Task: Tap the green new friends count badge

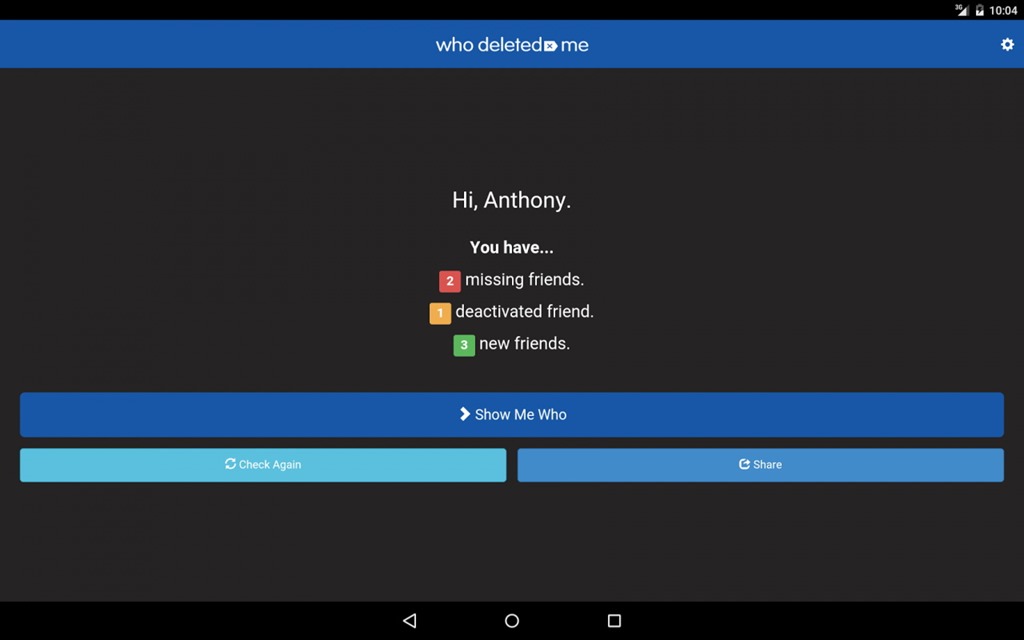Action: [x=464, y=345]
